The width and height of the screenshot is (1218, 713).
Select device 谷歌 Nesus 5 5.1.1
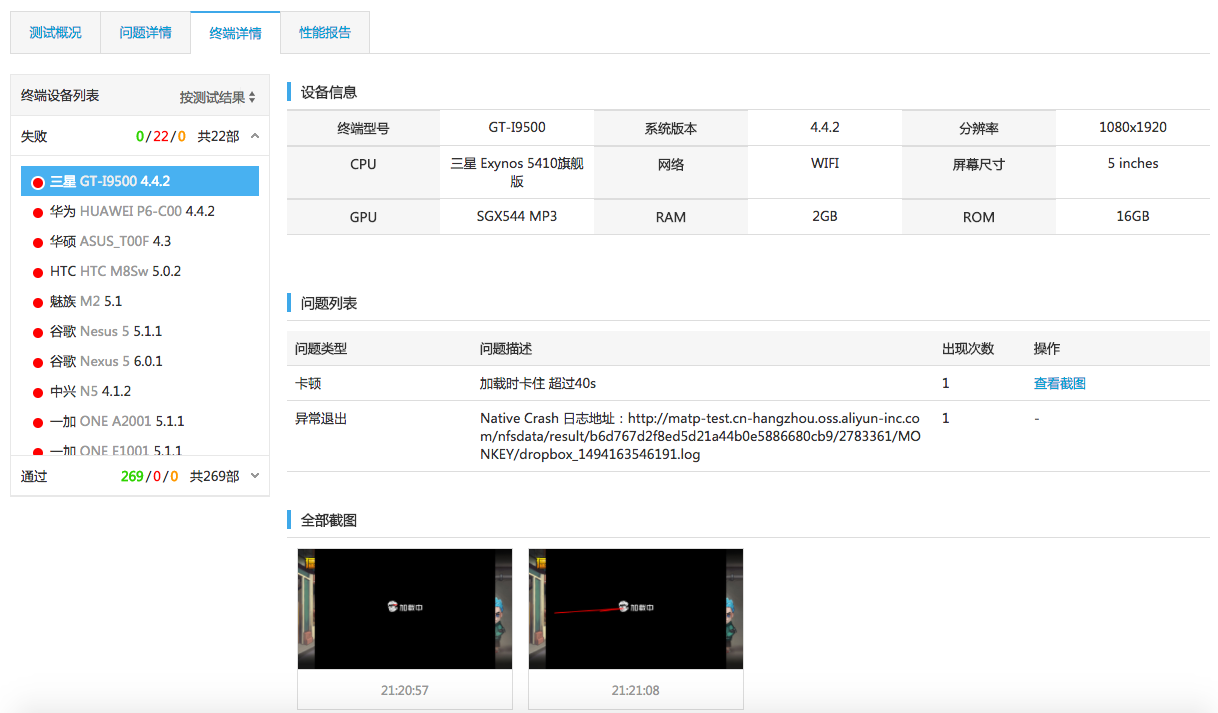(x=140, y=331)
